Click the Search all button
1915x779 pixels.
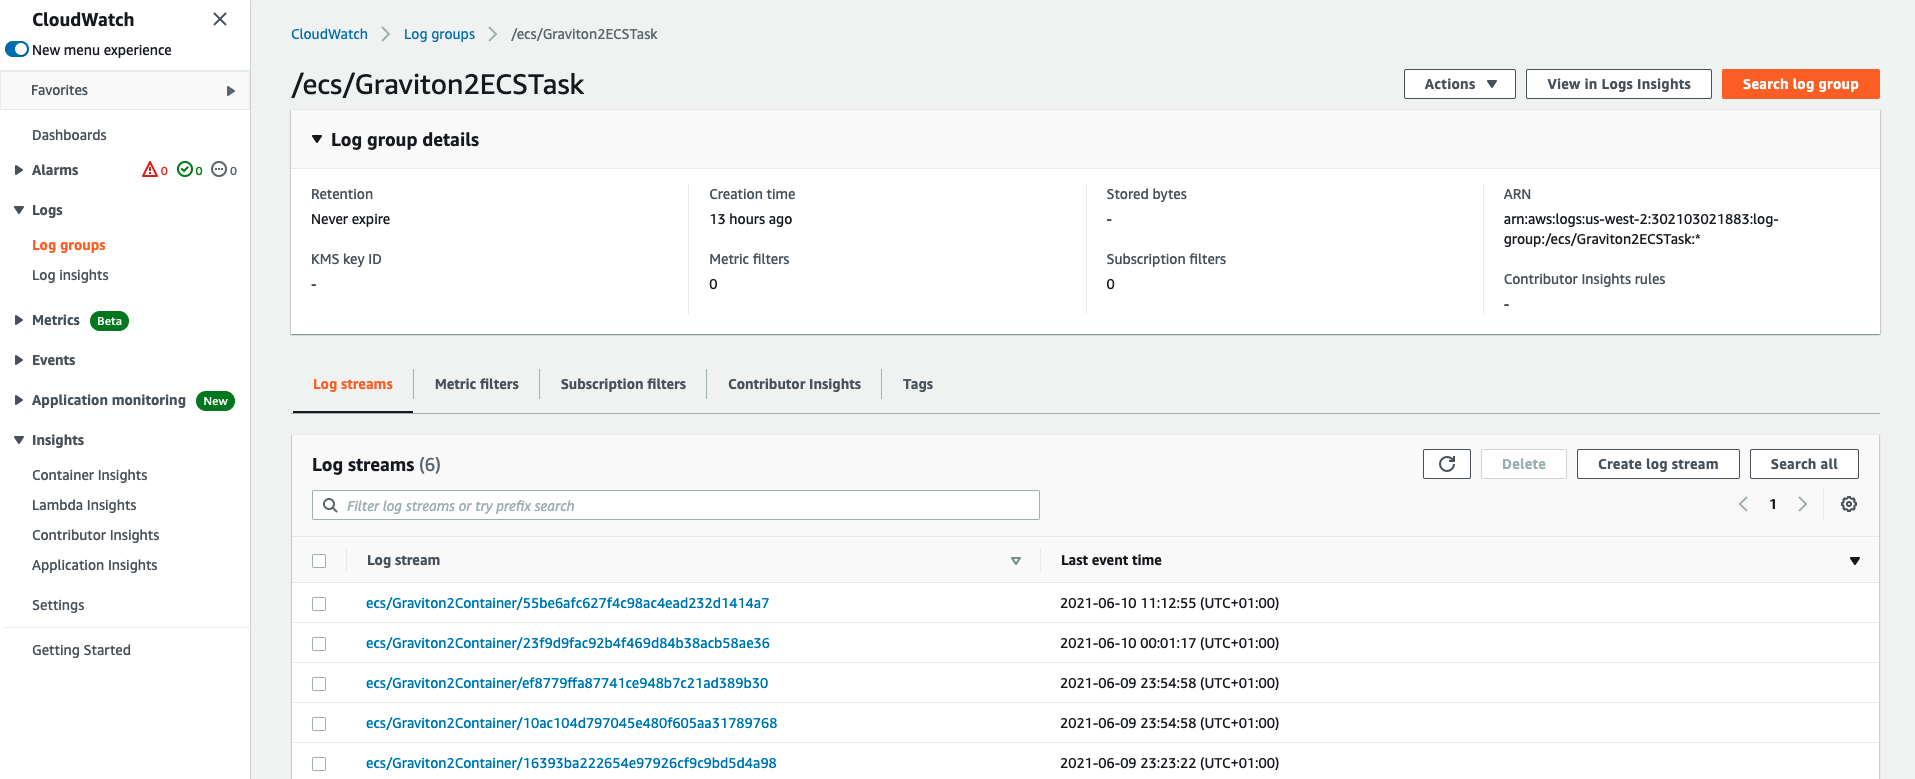point(1804,464)
